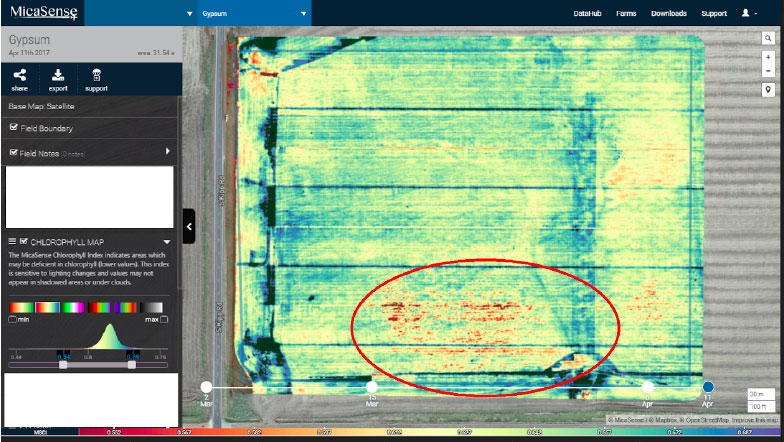Zoom out on the map
The width and height of the screenshot is (784, 442).
767,71
